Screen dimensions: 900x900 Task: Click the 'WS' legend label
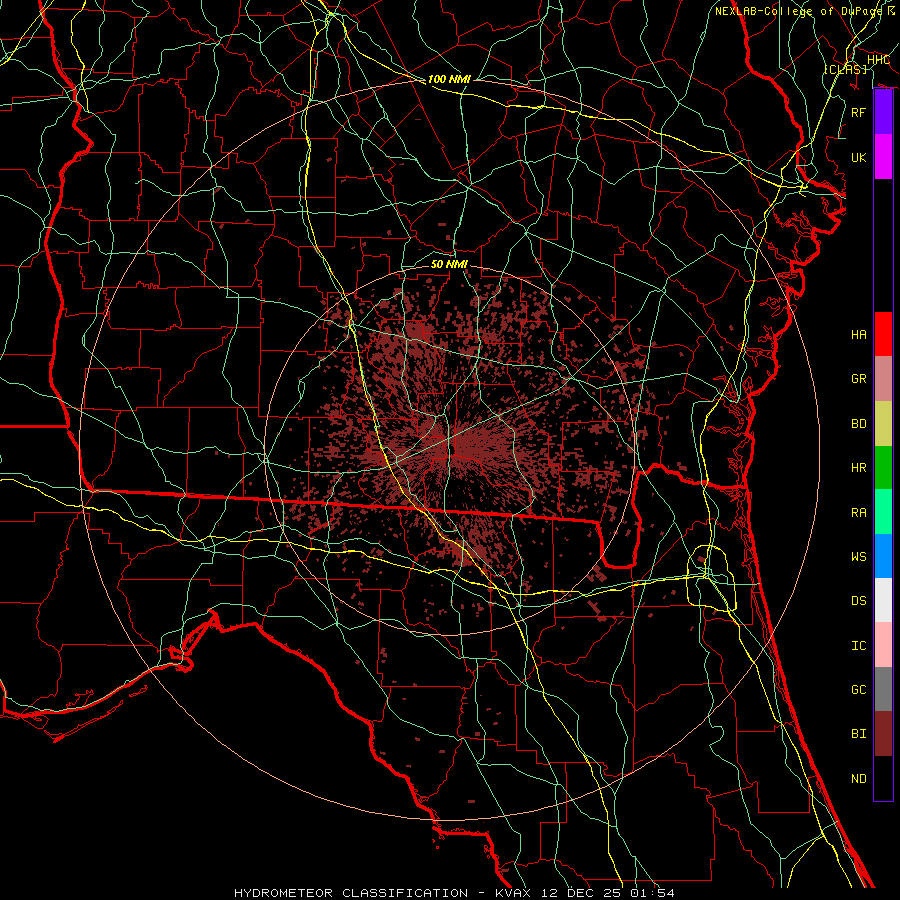tap(859, 556)
